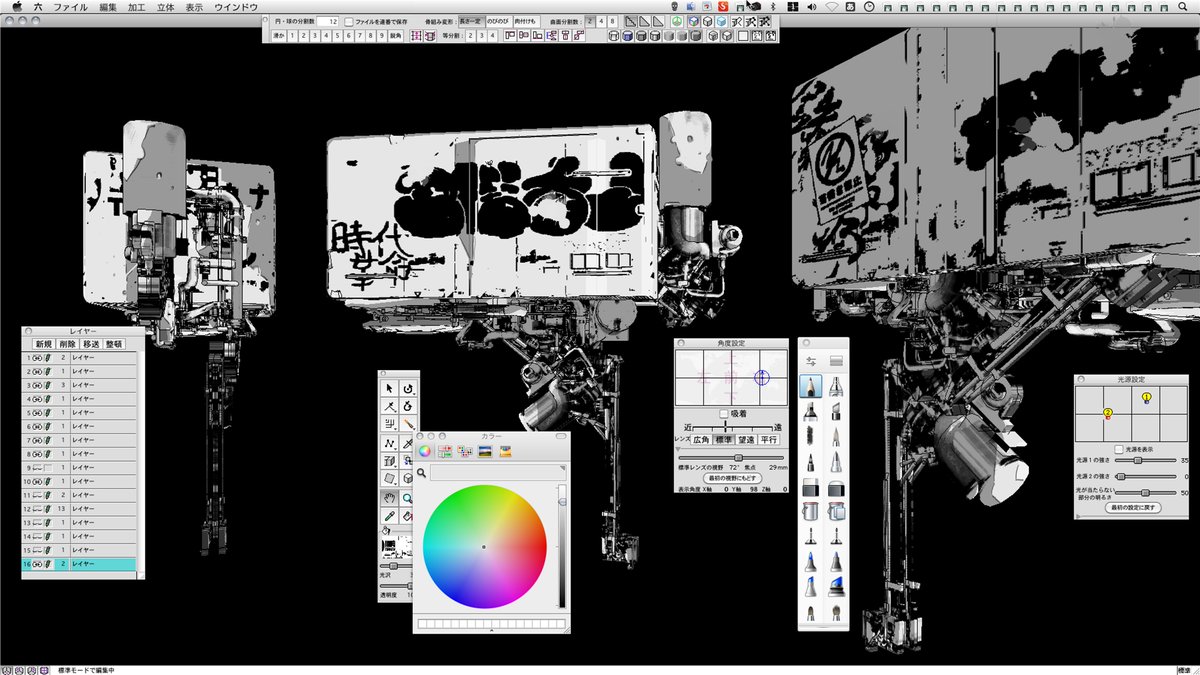1200x675 pixels.
Task: Select the eyedropper tool in tool palette
Action: [x=389, y=517]
